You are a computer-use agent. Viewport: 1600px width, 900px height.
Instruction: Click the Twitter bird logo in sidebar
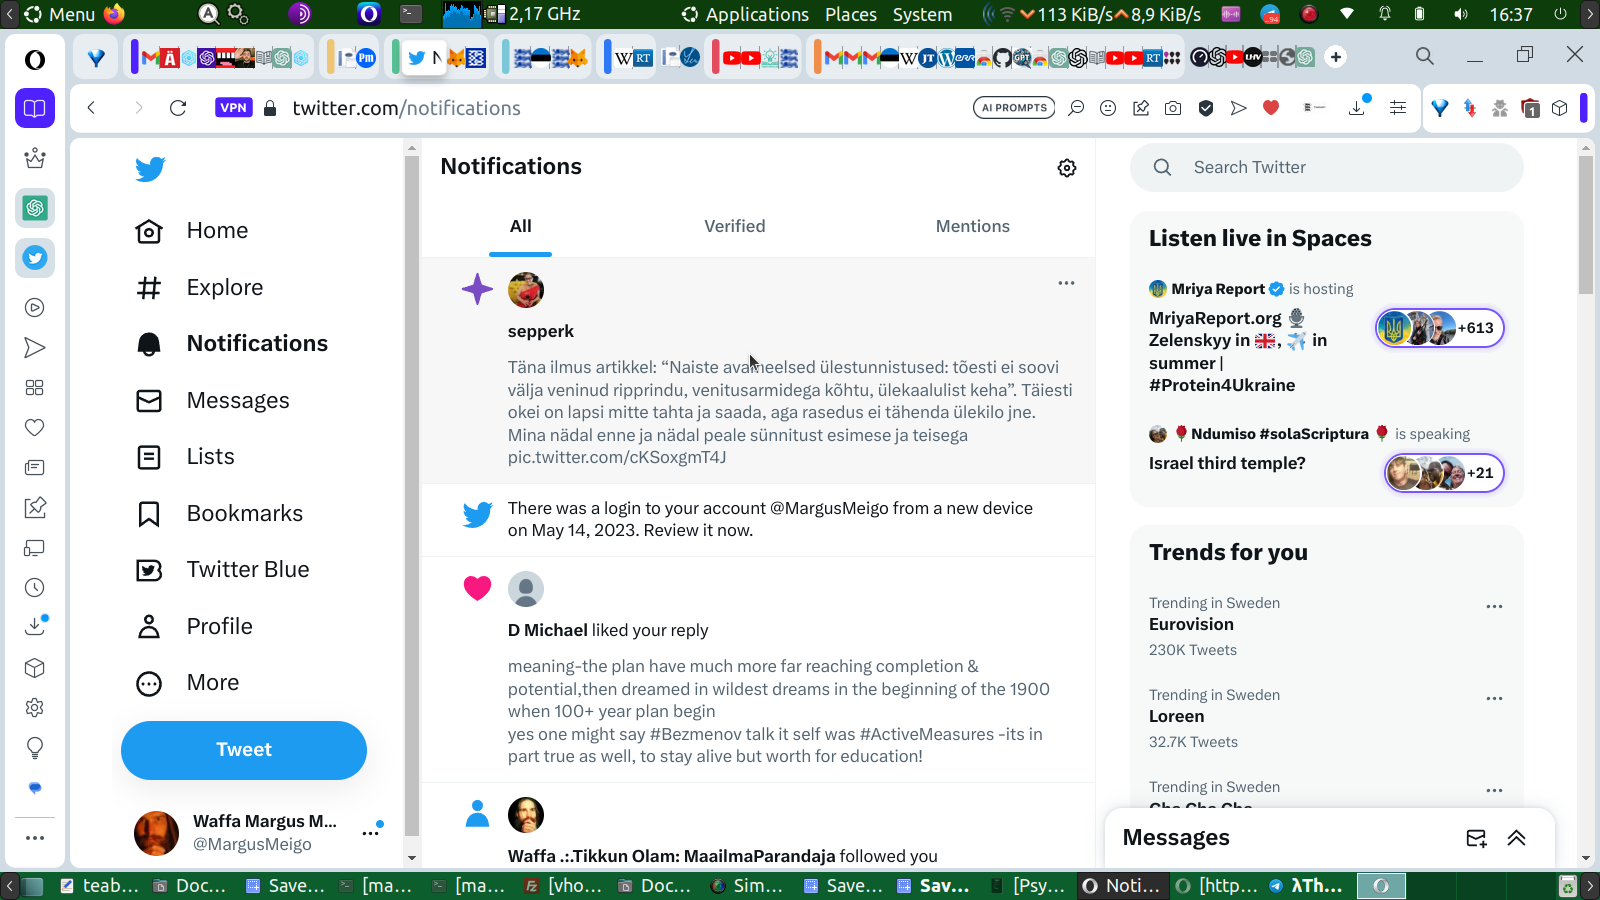(150, 169)
